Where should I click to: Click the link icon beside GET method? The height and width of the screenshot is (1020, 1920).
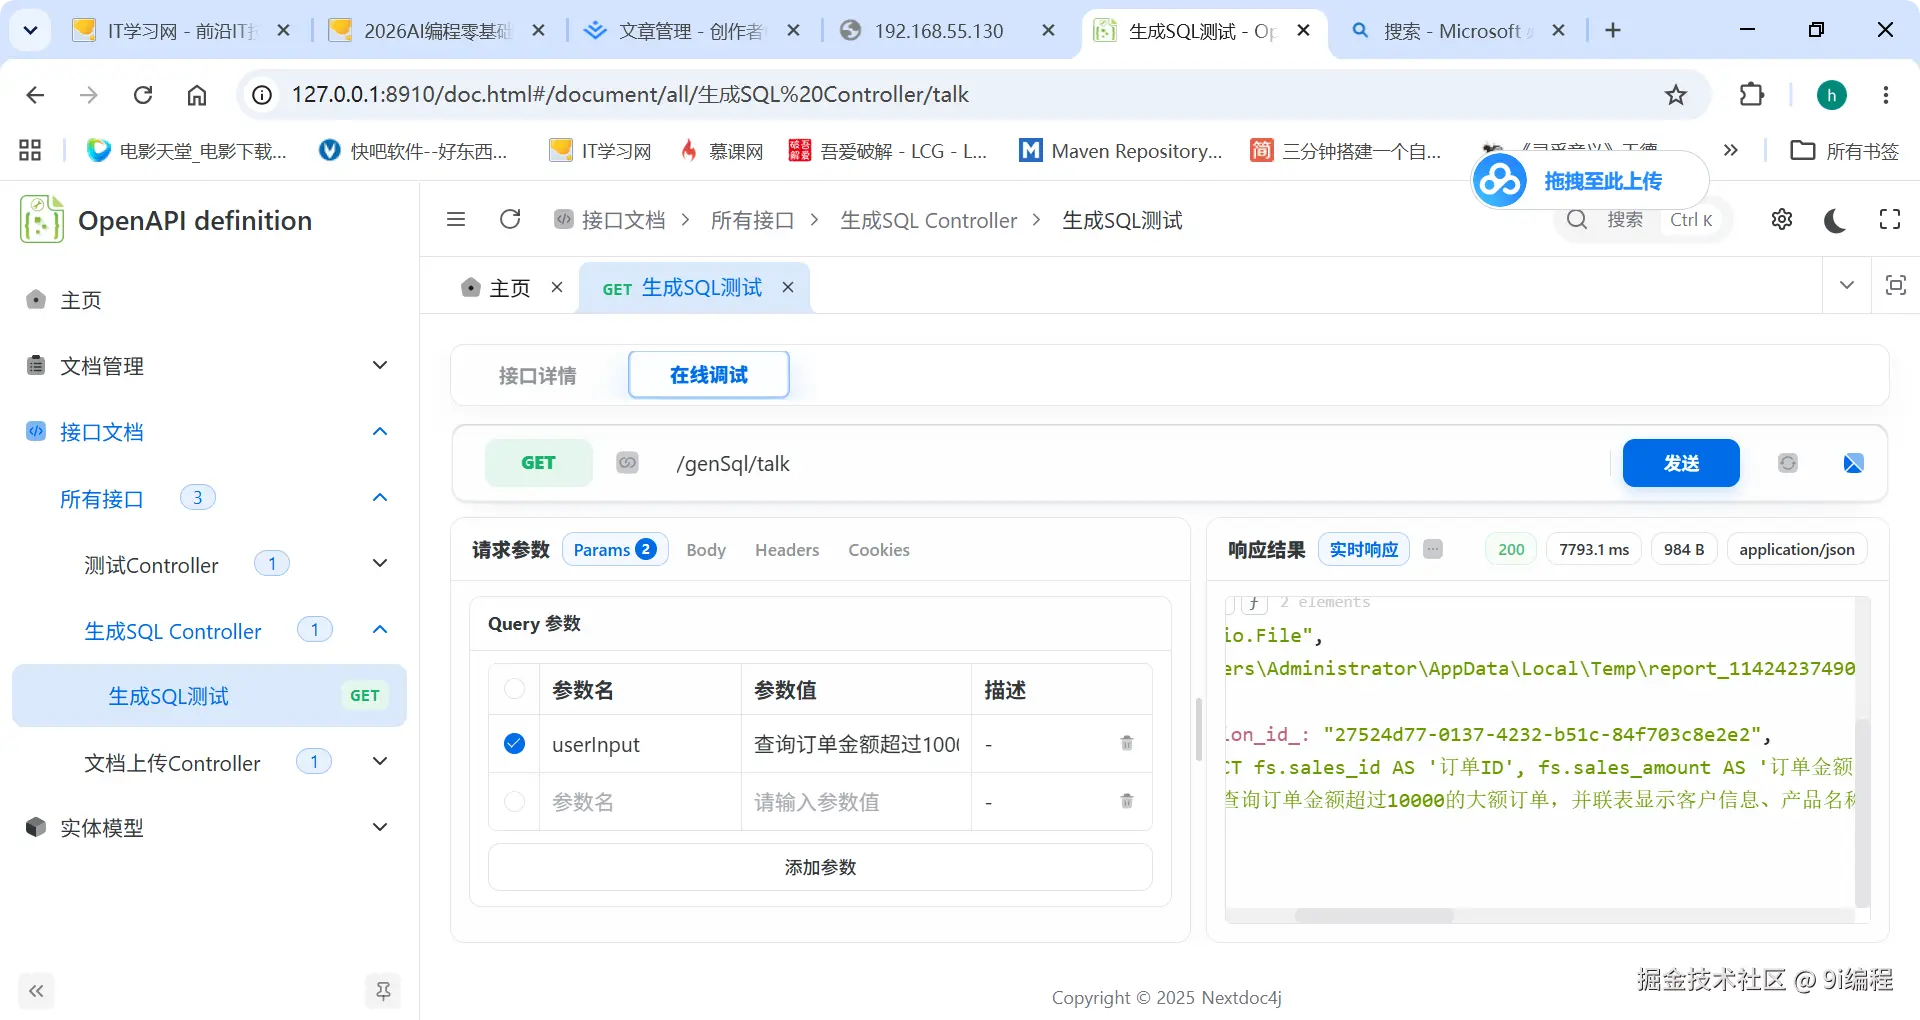click(x=627, y=462)
